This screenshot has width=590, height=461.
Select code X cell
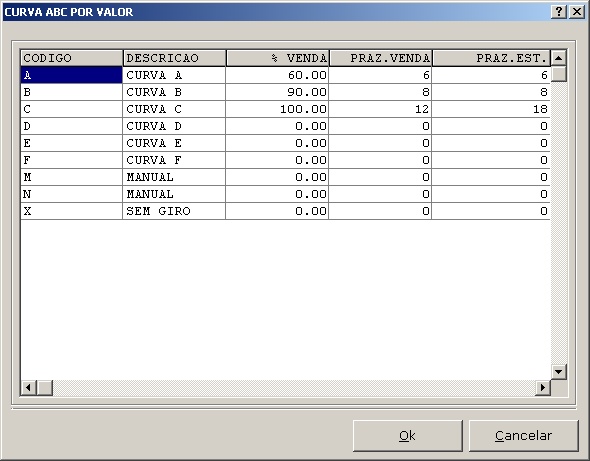pos(71,211)
